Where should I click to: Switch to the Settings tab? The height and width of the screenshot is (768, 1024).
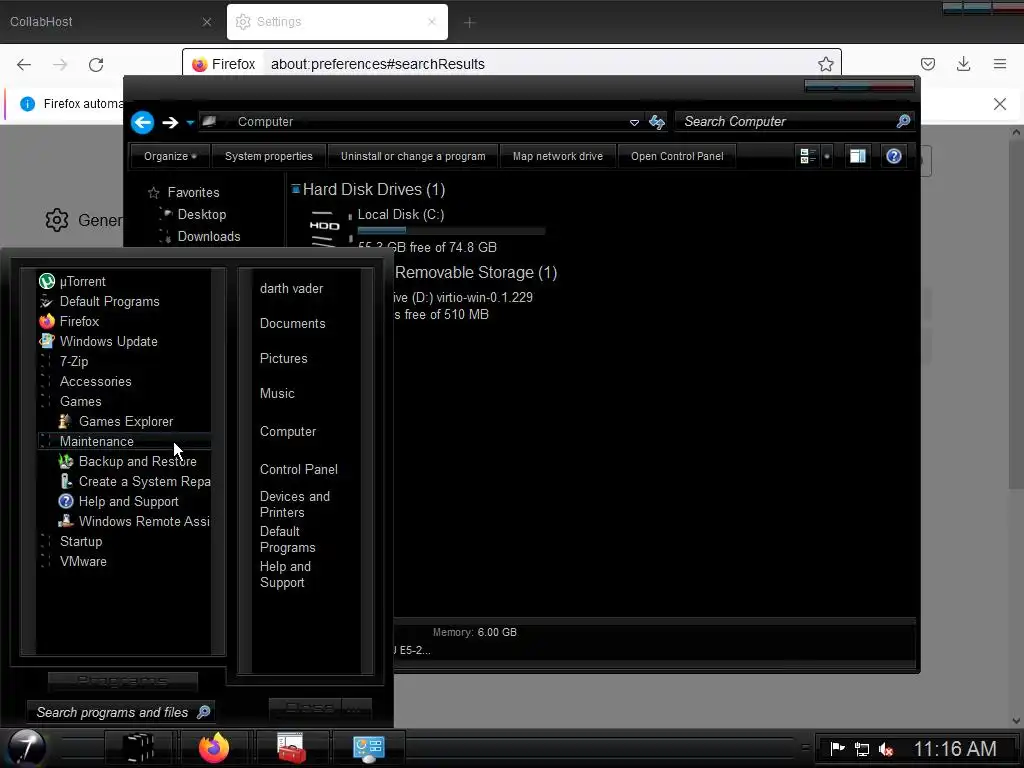(x=337, y=22)
